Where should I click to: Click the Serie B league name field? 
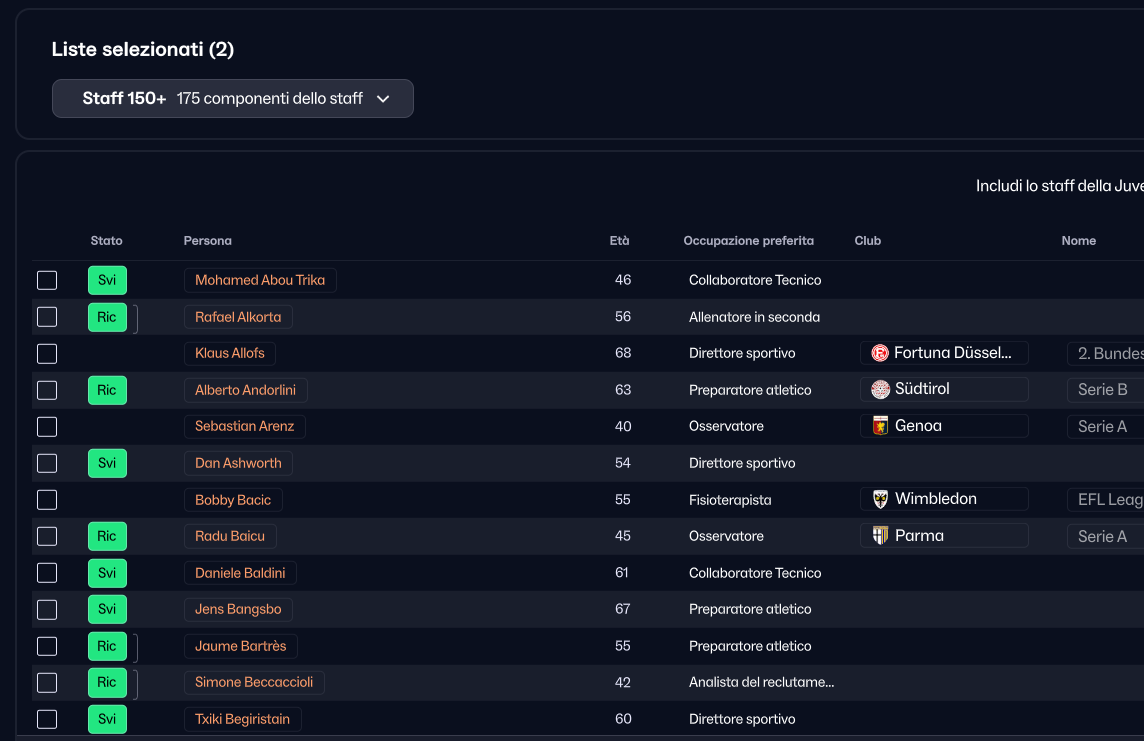point(1103,390)
